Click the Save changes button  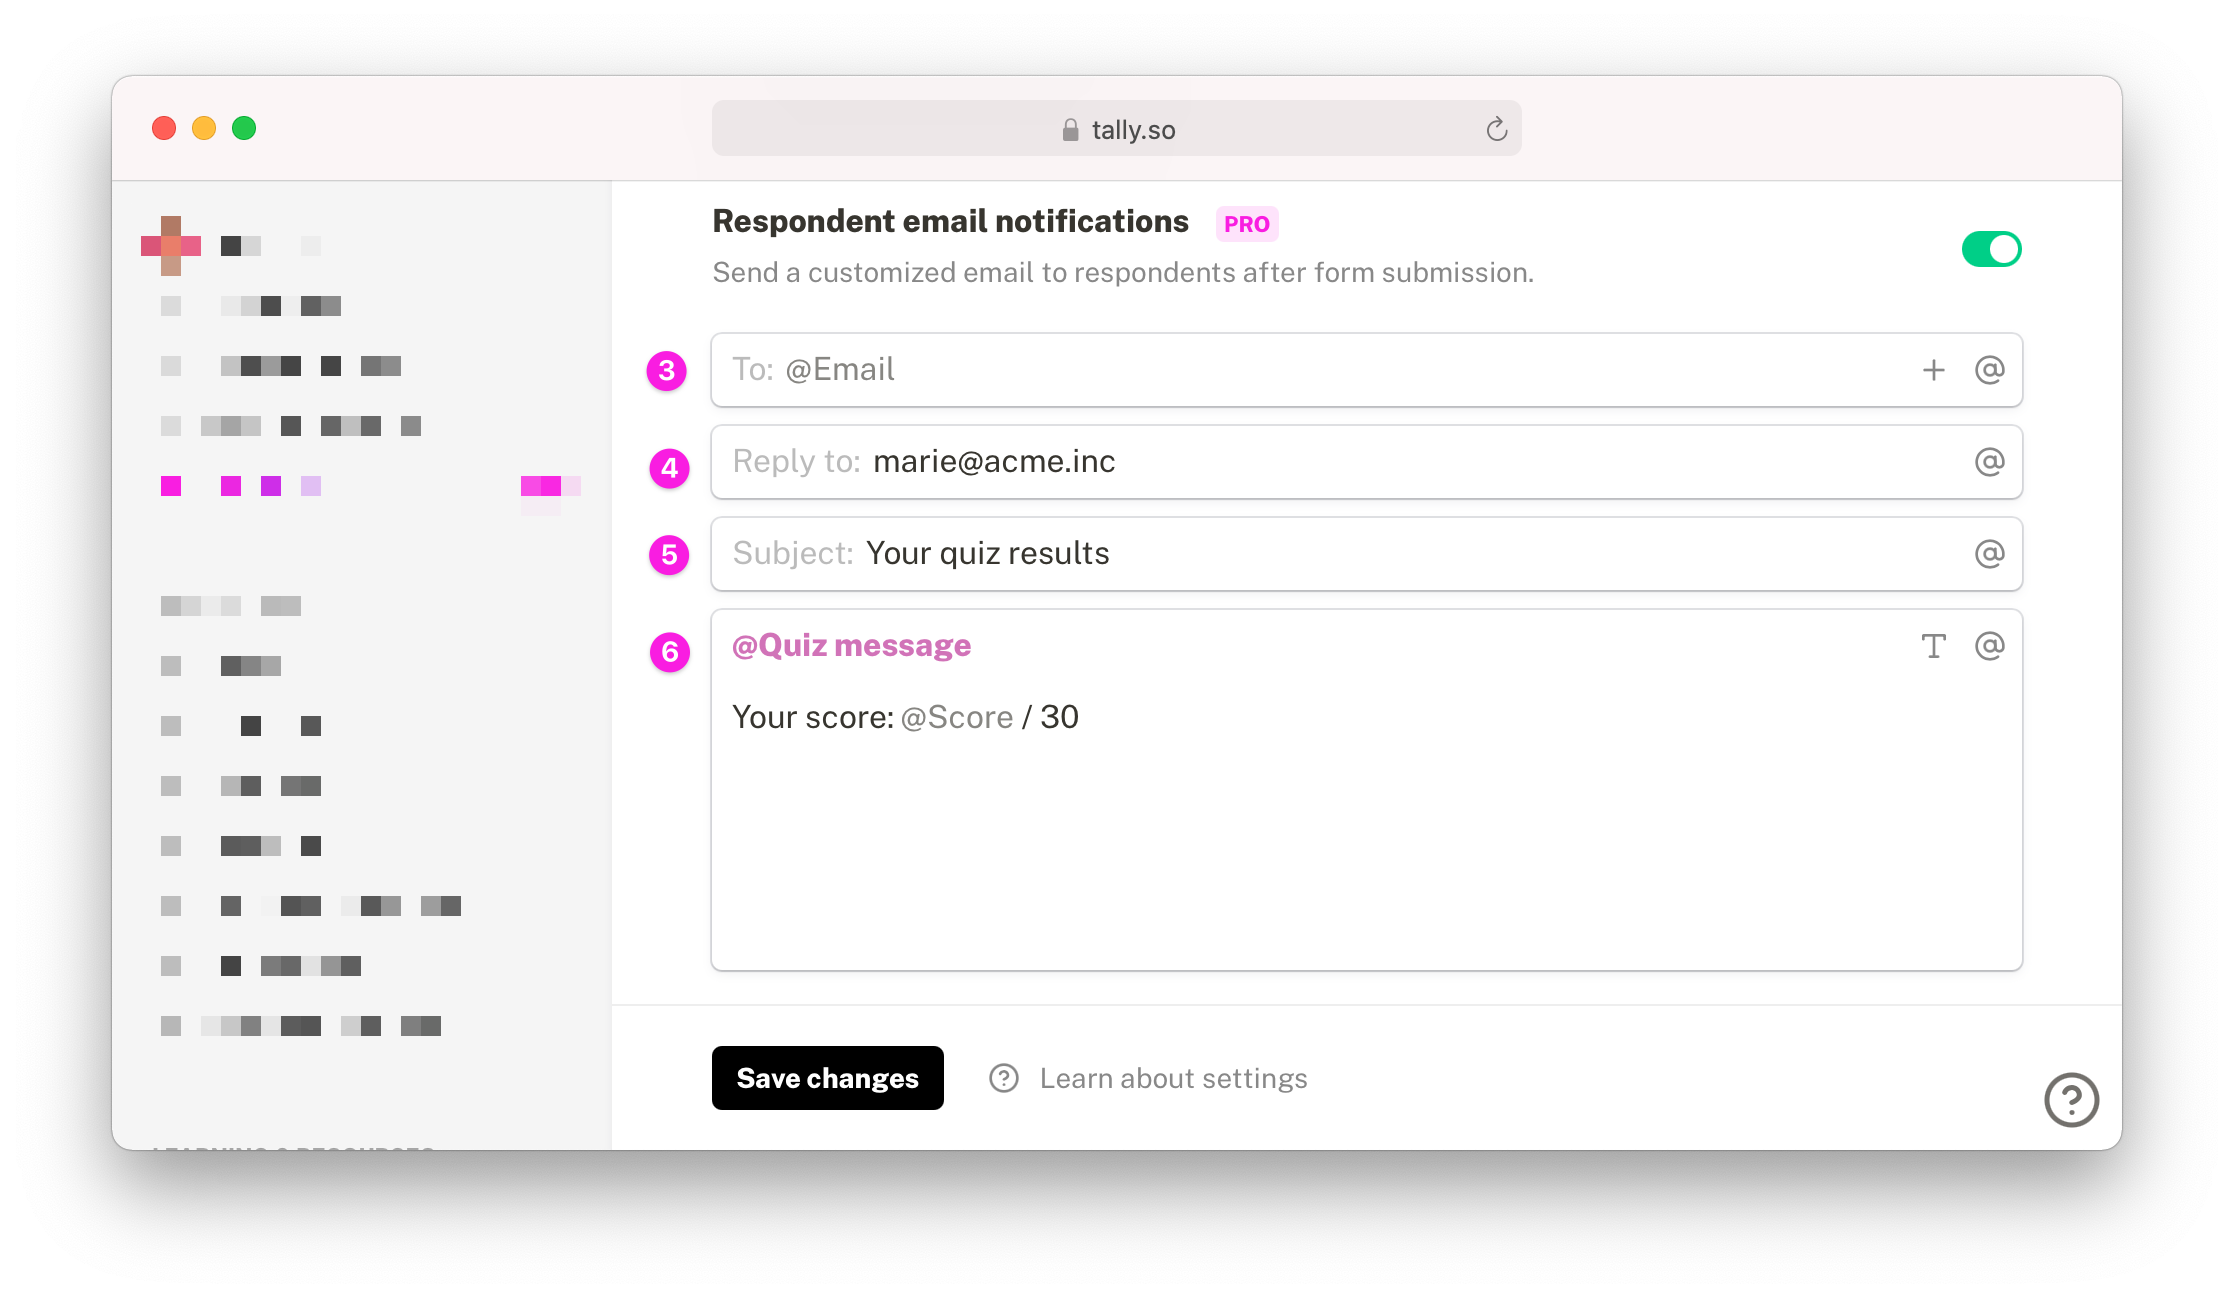point(827,1078)
